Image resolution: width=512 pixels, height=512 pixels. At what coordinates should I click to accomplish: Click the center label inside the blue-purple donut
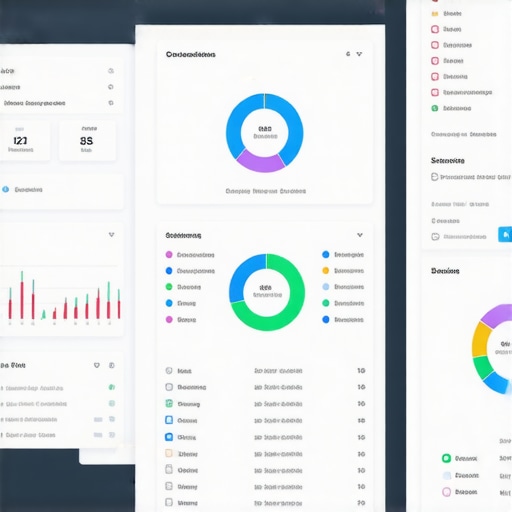pyautogui.click(x=265, y=132)
